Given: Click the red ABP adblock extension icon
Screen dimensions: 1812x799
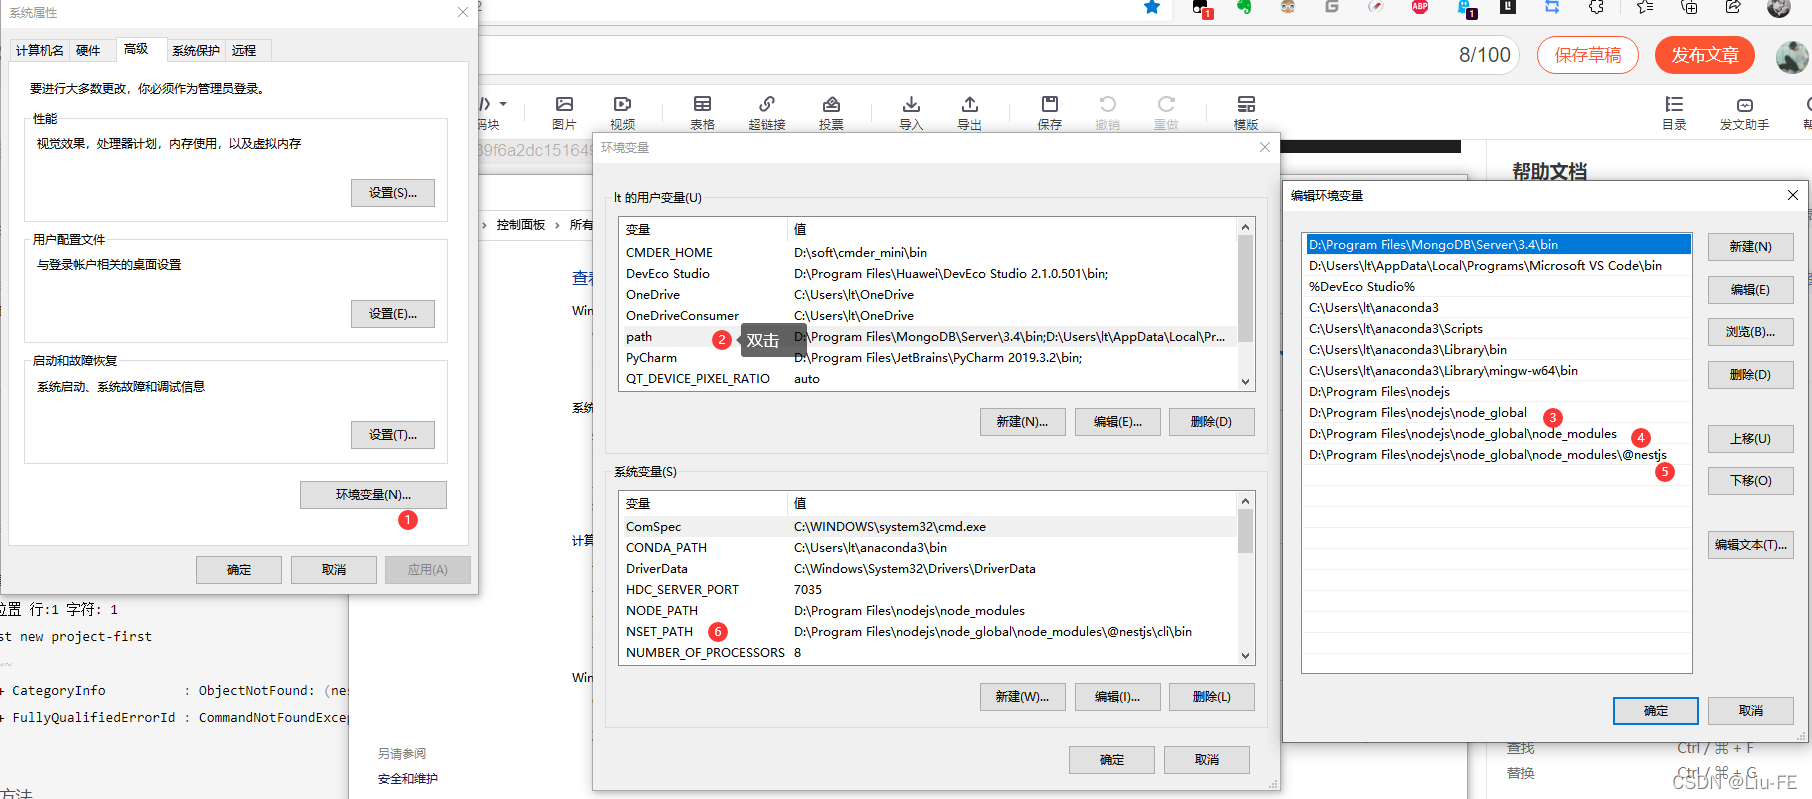Looking at the screenshot, I should click(1420, 7).
